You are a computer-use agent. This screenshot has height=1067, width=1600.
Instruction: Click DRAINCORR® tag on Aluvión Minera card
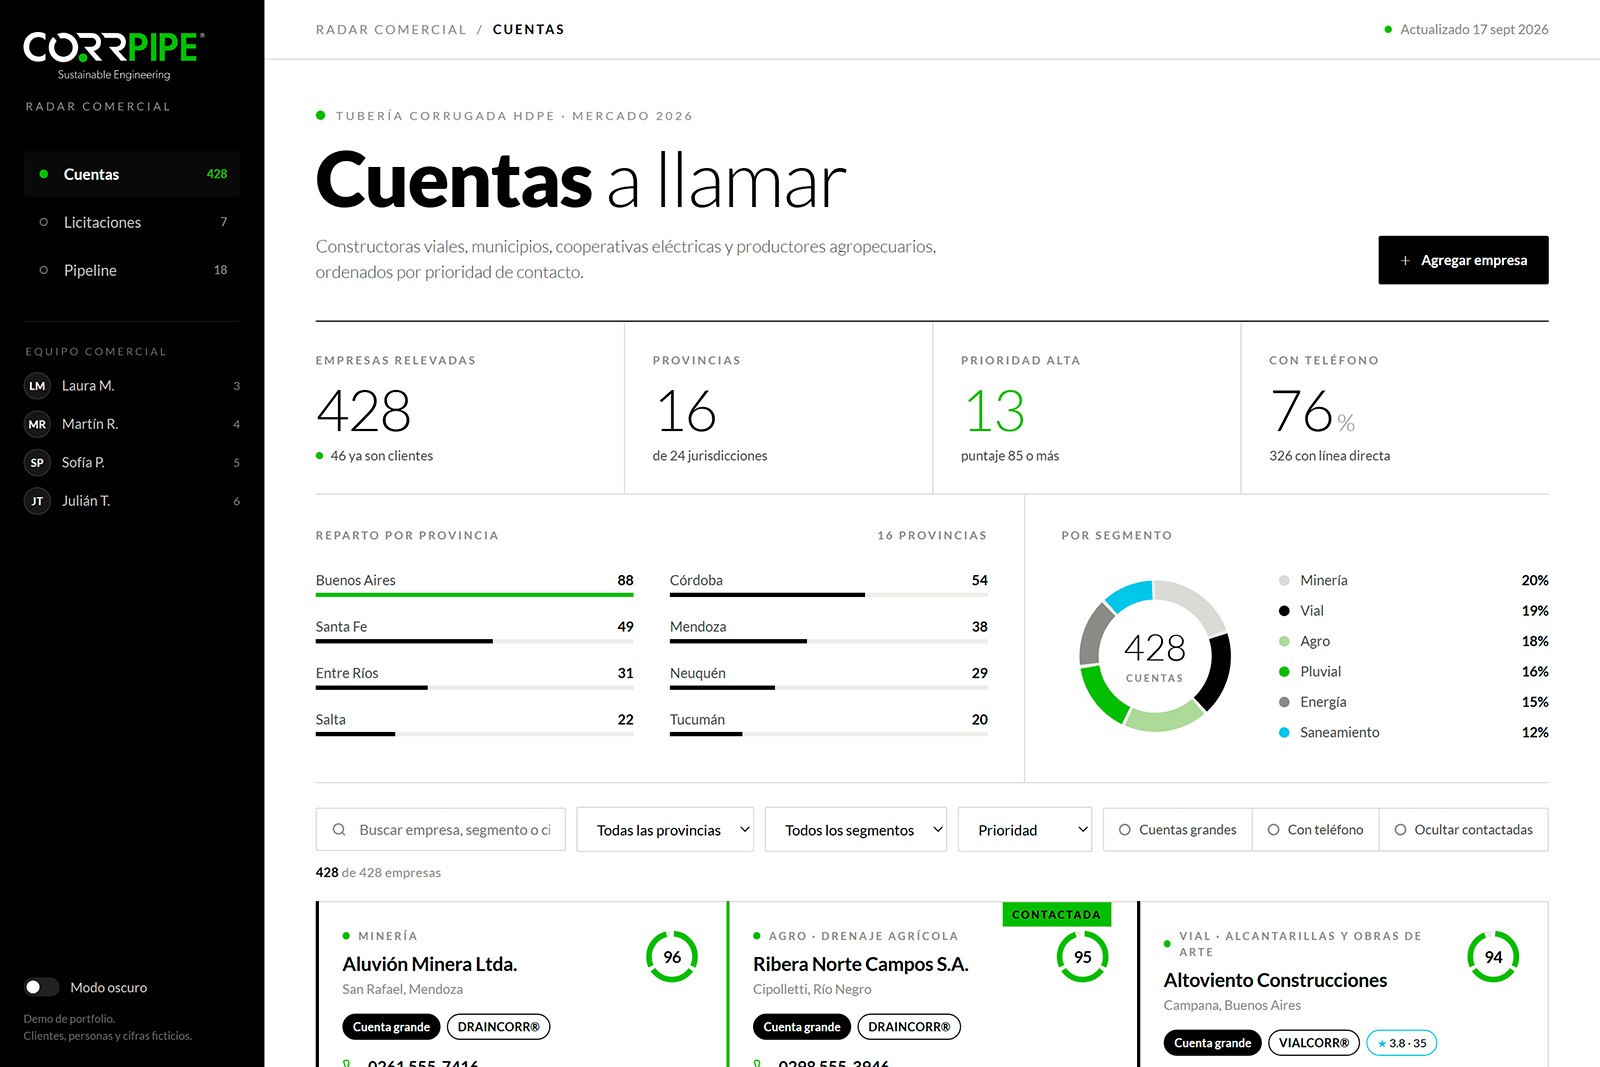(498, 1027)
